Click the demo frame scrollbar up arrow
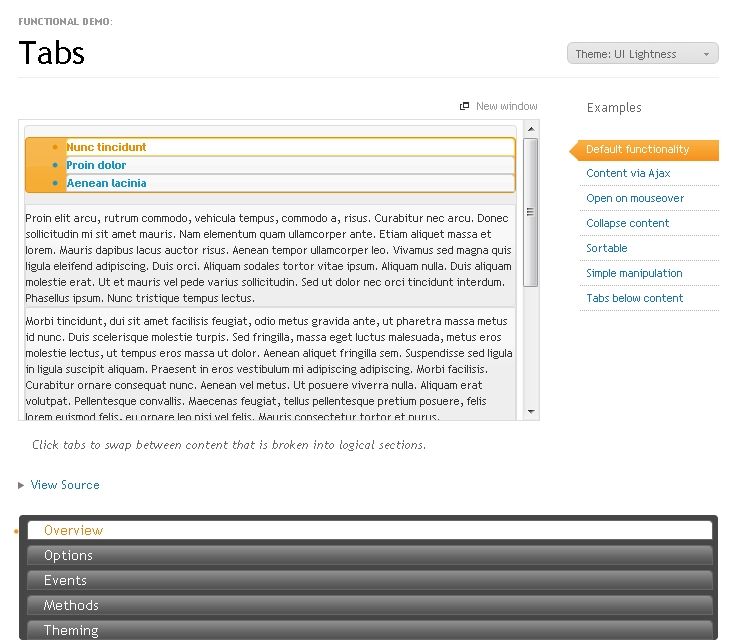This screenshot has width=729, height=644. point(530,129)
